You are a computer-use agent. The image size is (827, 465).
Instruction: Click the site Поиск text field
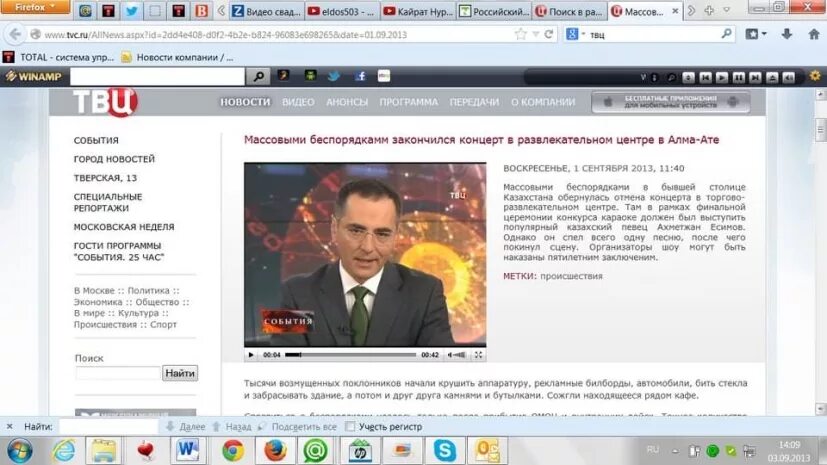tap(118, 373)
